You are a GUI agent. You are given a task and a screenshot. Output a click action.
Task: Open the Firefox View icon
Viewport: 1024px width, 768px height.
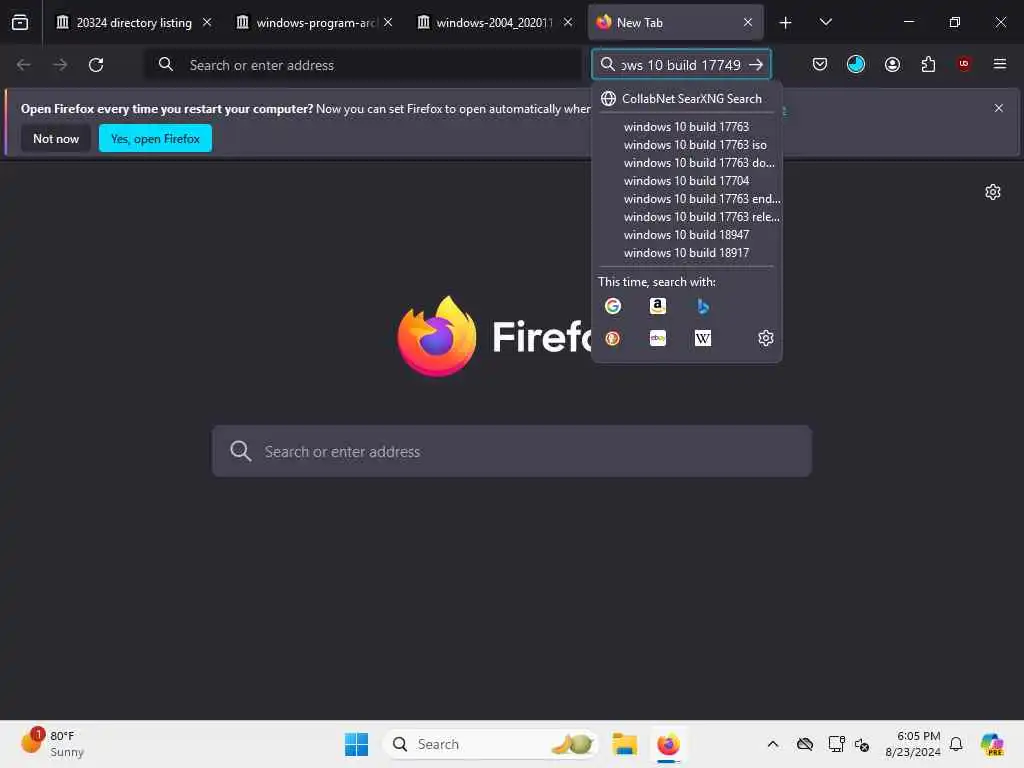click(x=20, y=23)
